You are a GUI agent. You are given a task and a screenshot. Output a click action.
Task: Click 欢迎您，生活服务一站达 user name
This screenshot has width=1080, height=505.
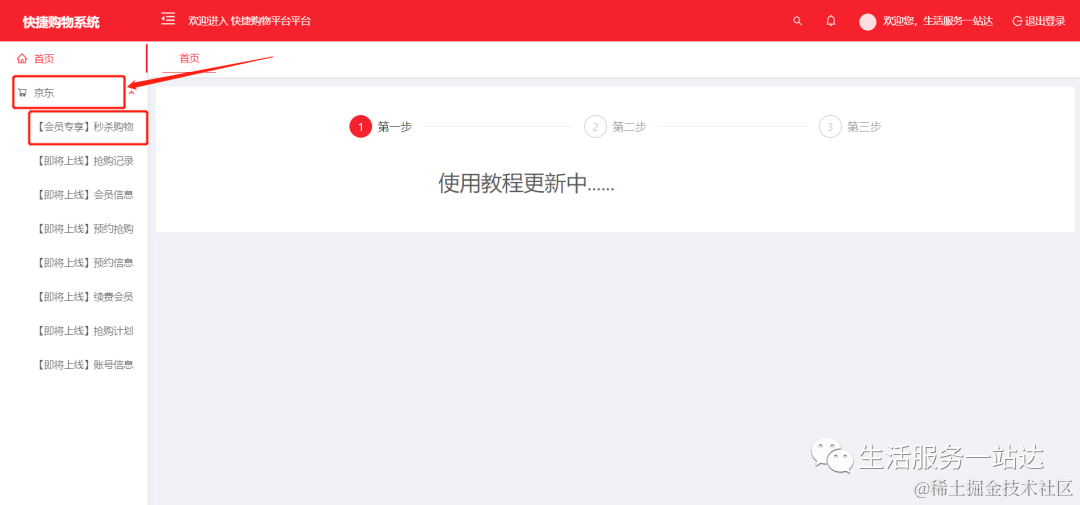click(x=938, y=21)
